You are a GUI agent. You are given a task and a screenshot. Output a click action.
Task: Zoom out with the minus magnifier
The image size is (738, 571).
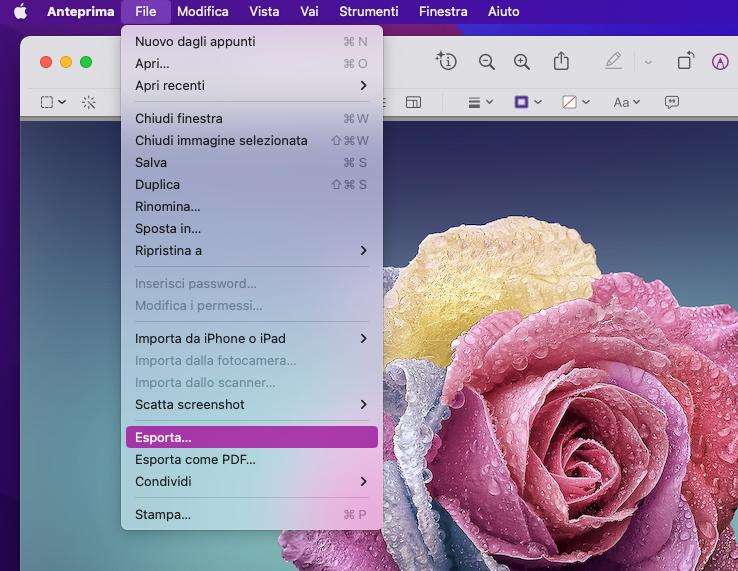(487, 62)
